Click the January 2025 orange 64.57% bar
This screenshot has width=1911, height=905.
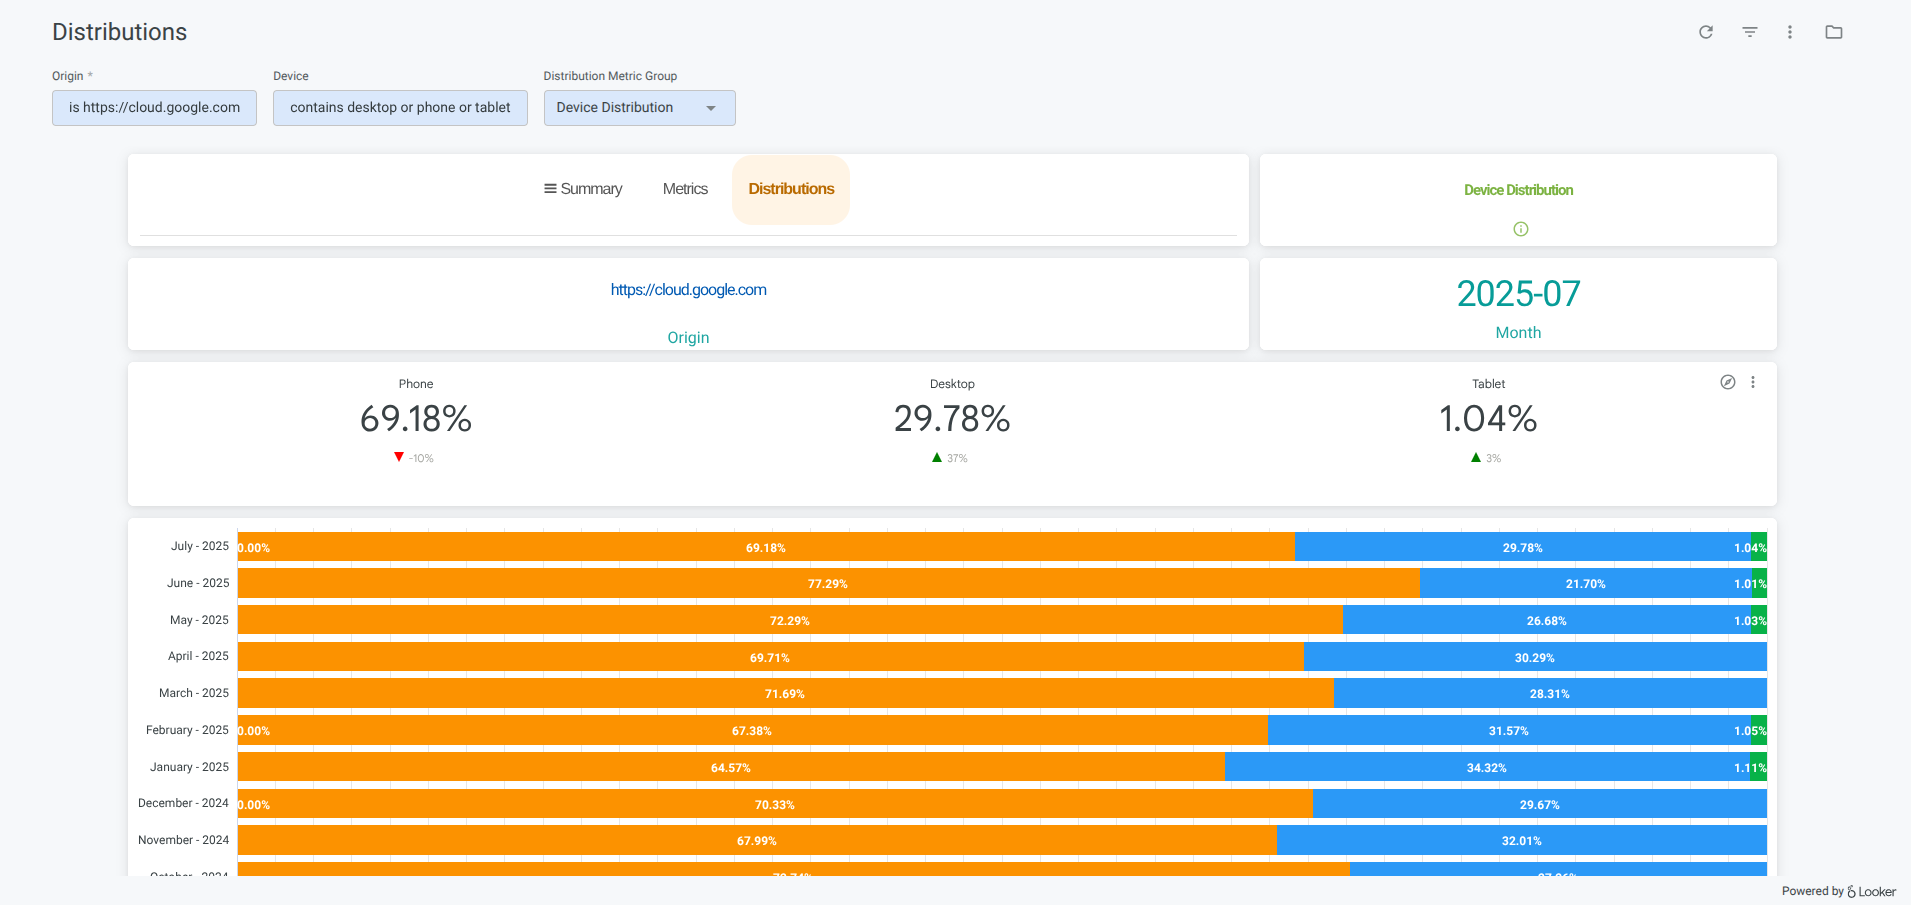731,767
